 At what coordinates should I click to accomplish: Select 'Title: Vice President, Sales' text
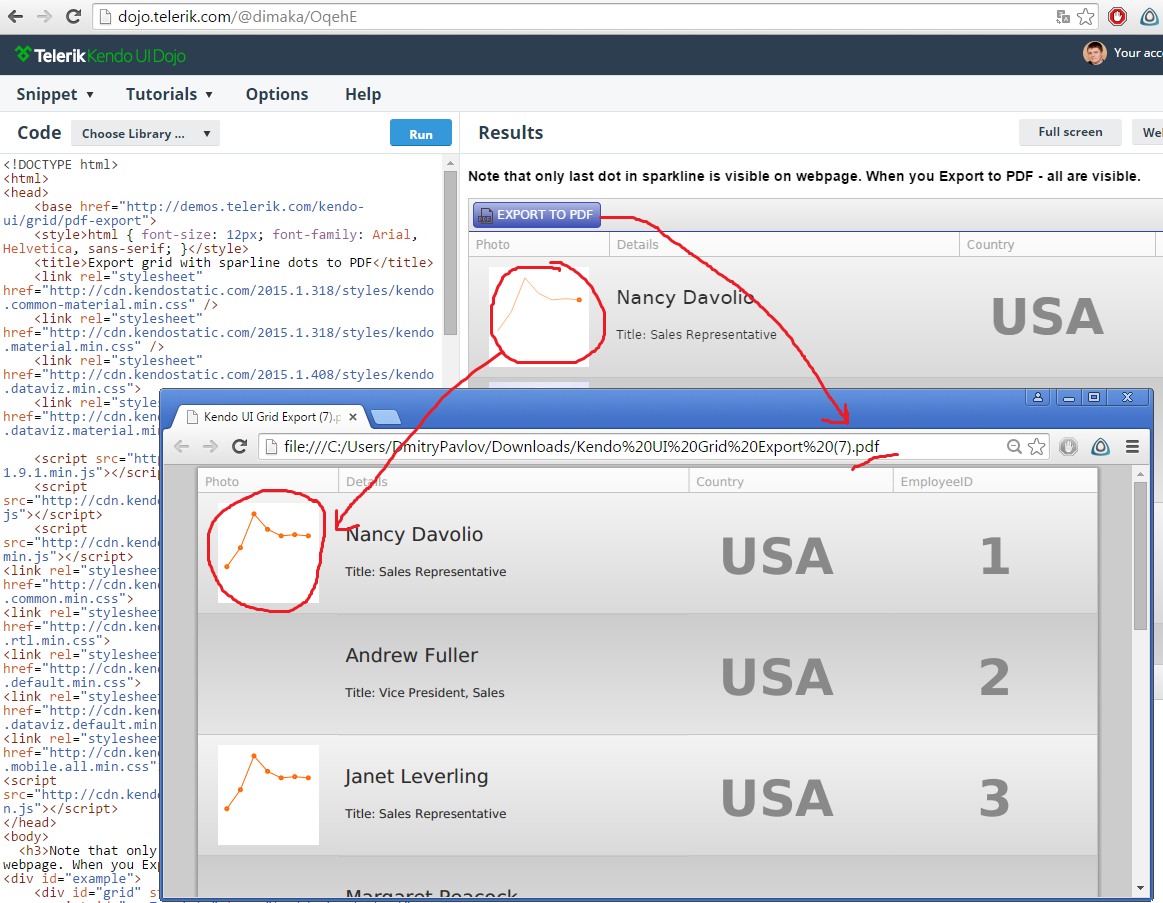coord(424,692)
